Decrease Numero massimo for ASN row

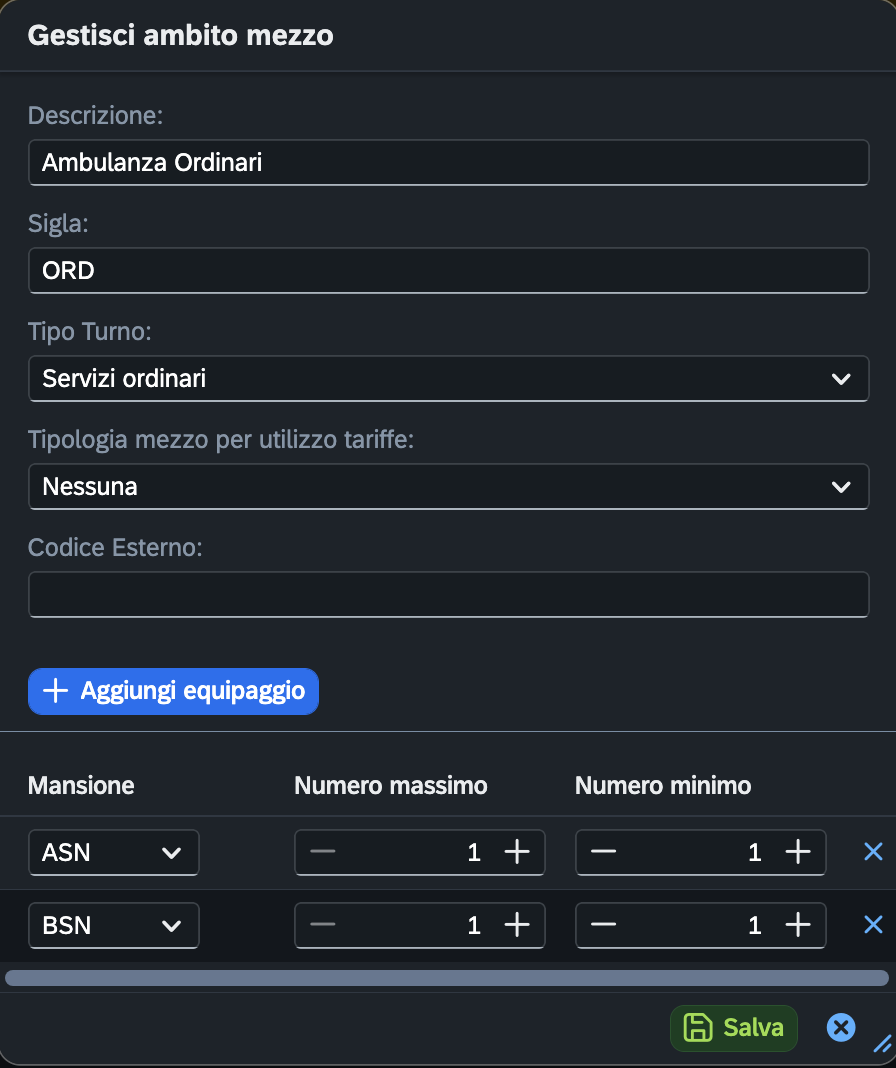click(x=322, y=852)
